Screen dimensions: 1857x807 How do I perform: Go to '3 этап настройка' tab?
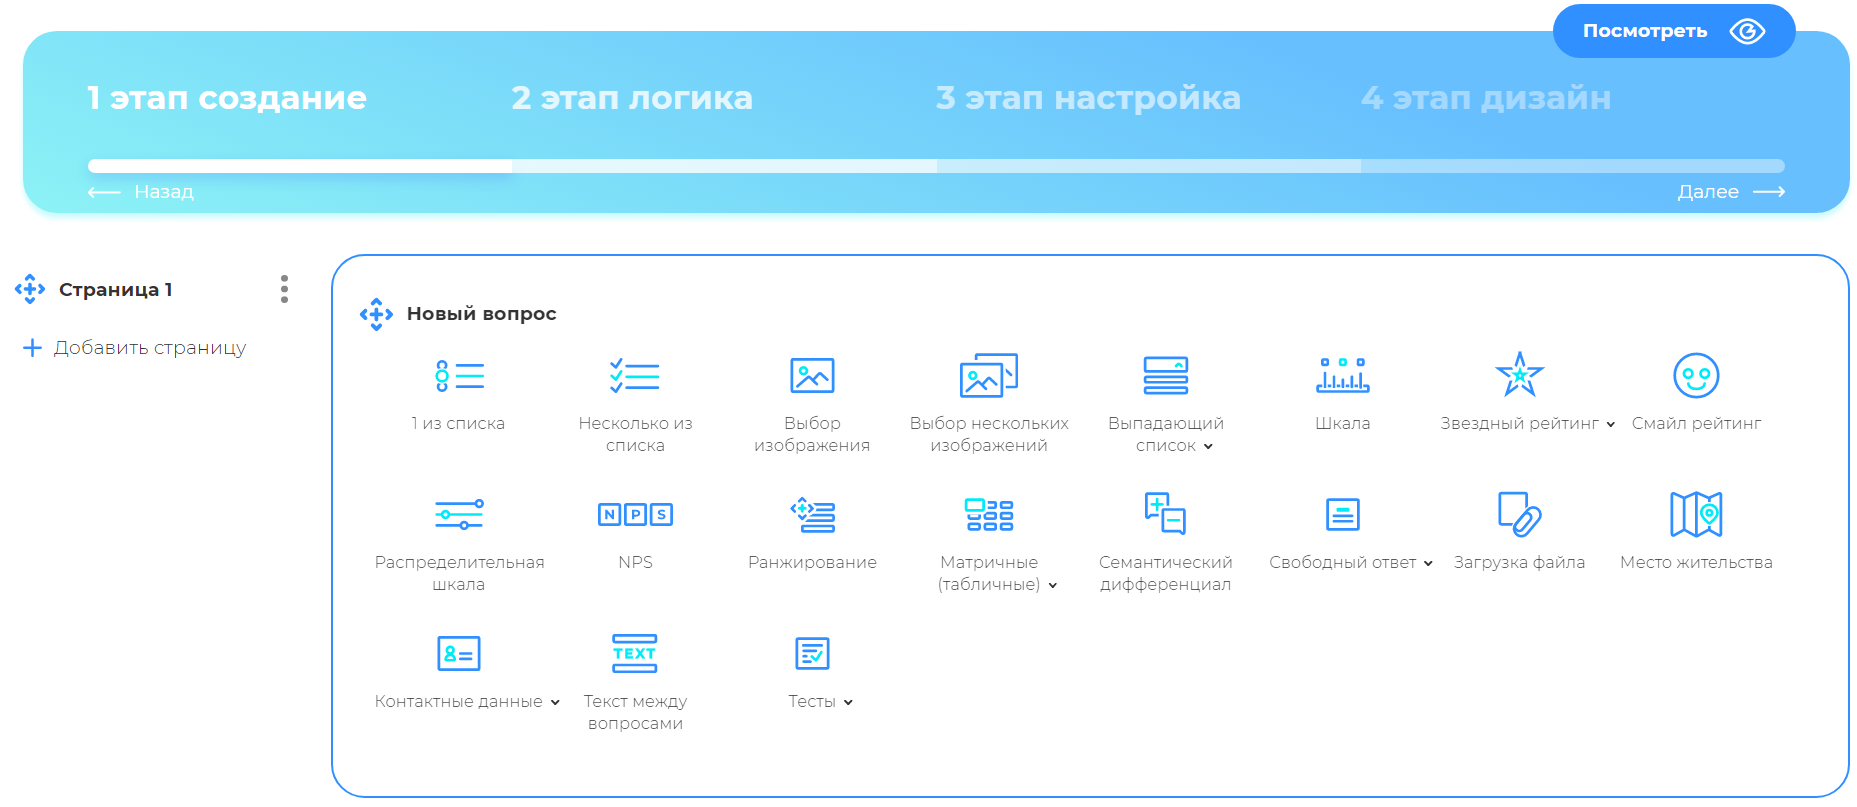(x=1087, y=98)
